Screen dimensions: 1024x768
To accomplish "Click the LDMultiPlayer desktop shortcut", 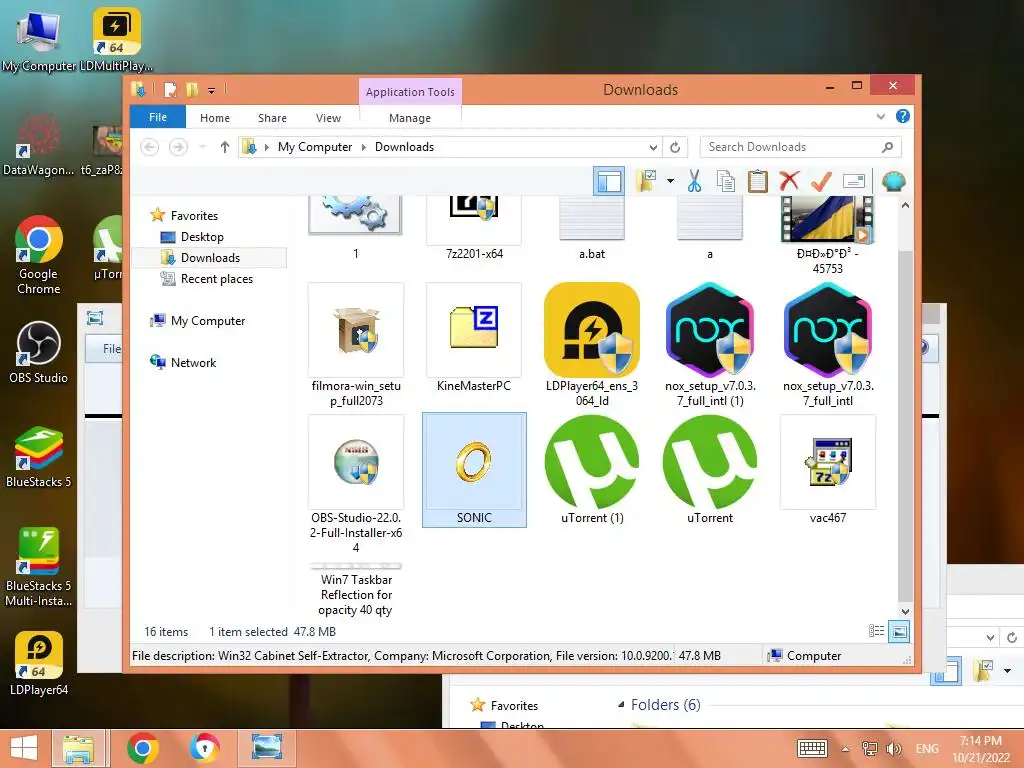I will [x=116, y=39].
